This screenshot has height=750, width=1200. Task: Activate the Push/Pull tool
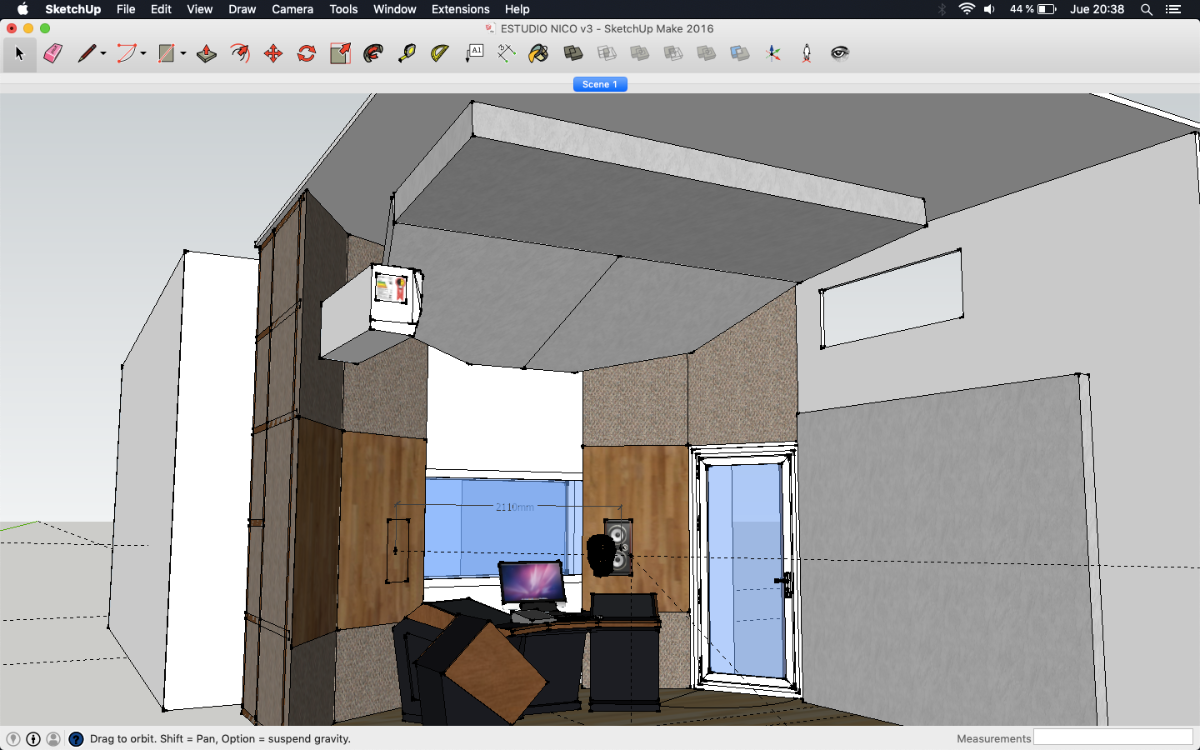click(207, 53)
